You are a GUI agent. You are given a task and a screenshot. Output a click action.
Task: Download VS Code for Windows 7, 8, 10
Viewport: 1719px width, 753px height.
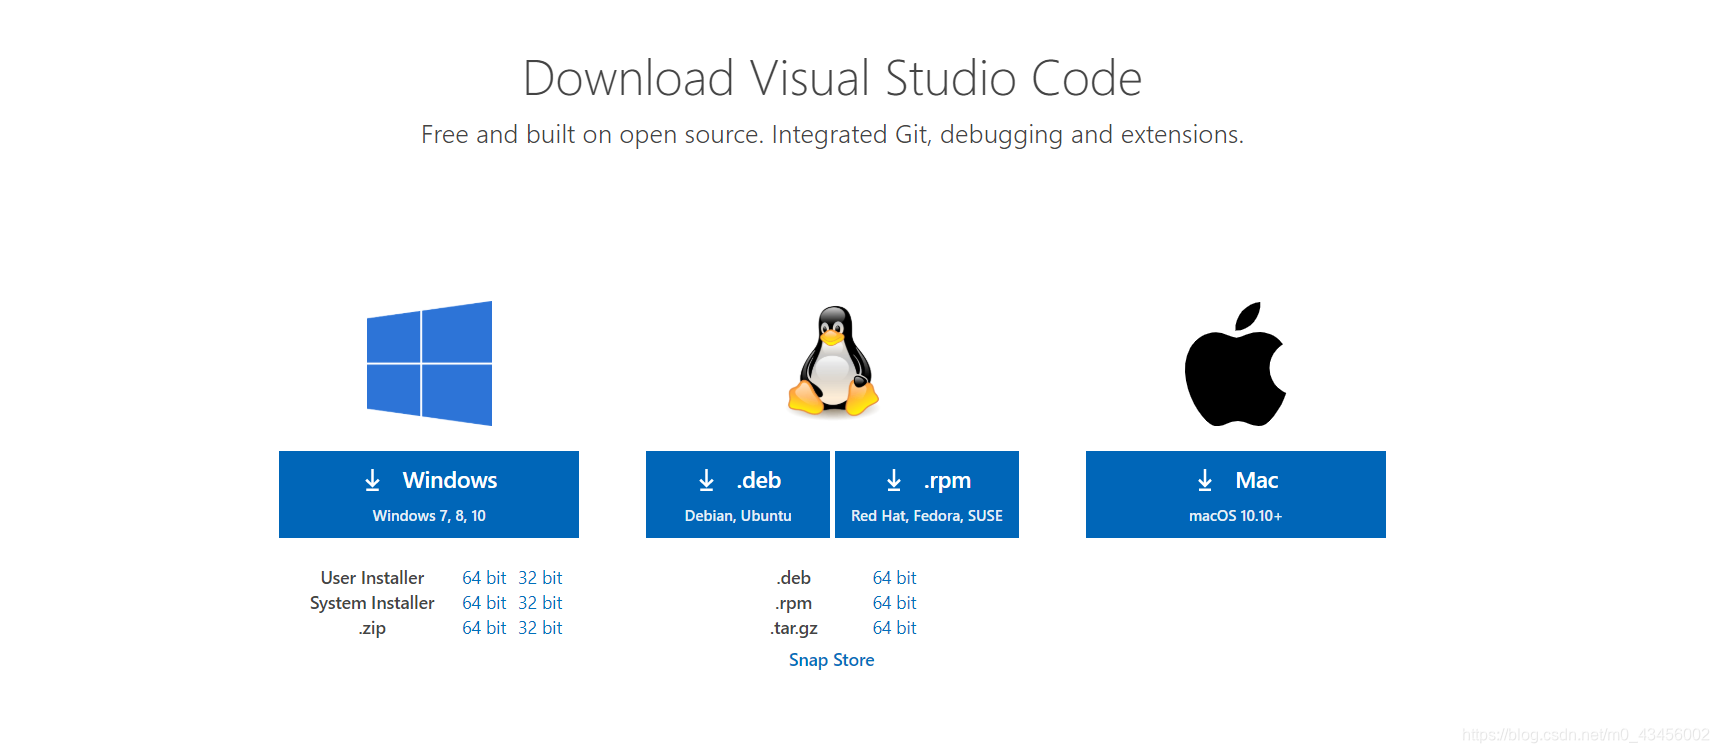coord(429,494)
